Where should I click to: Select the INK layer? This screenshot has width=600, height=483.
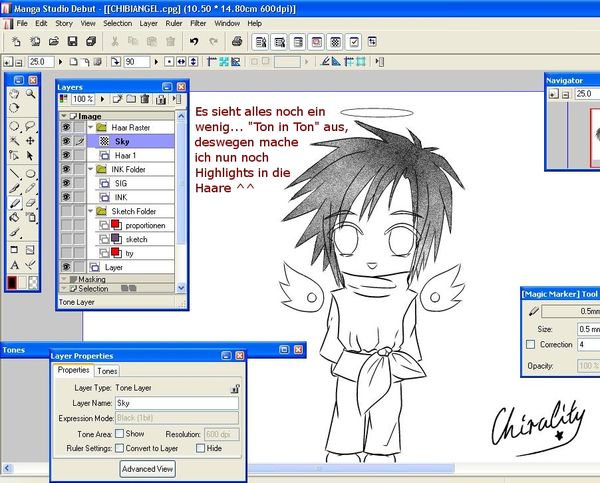pyautogui.click(x=130, y=197)
